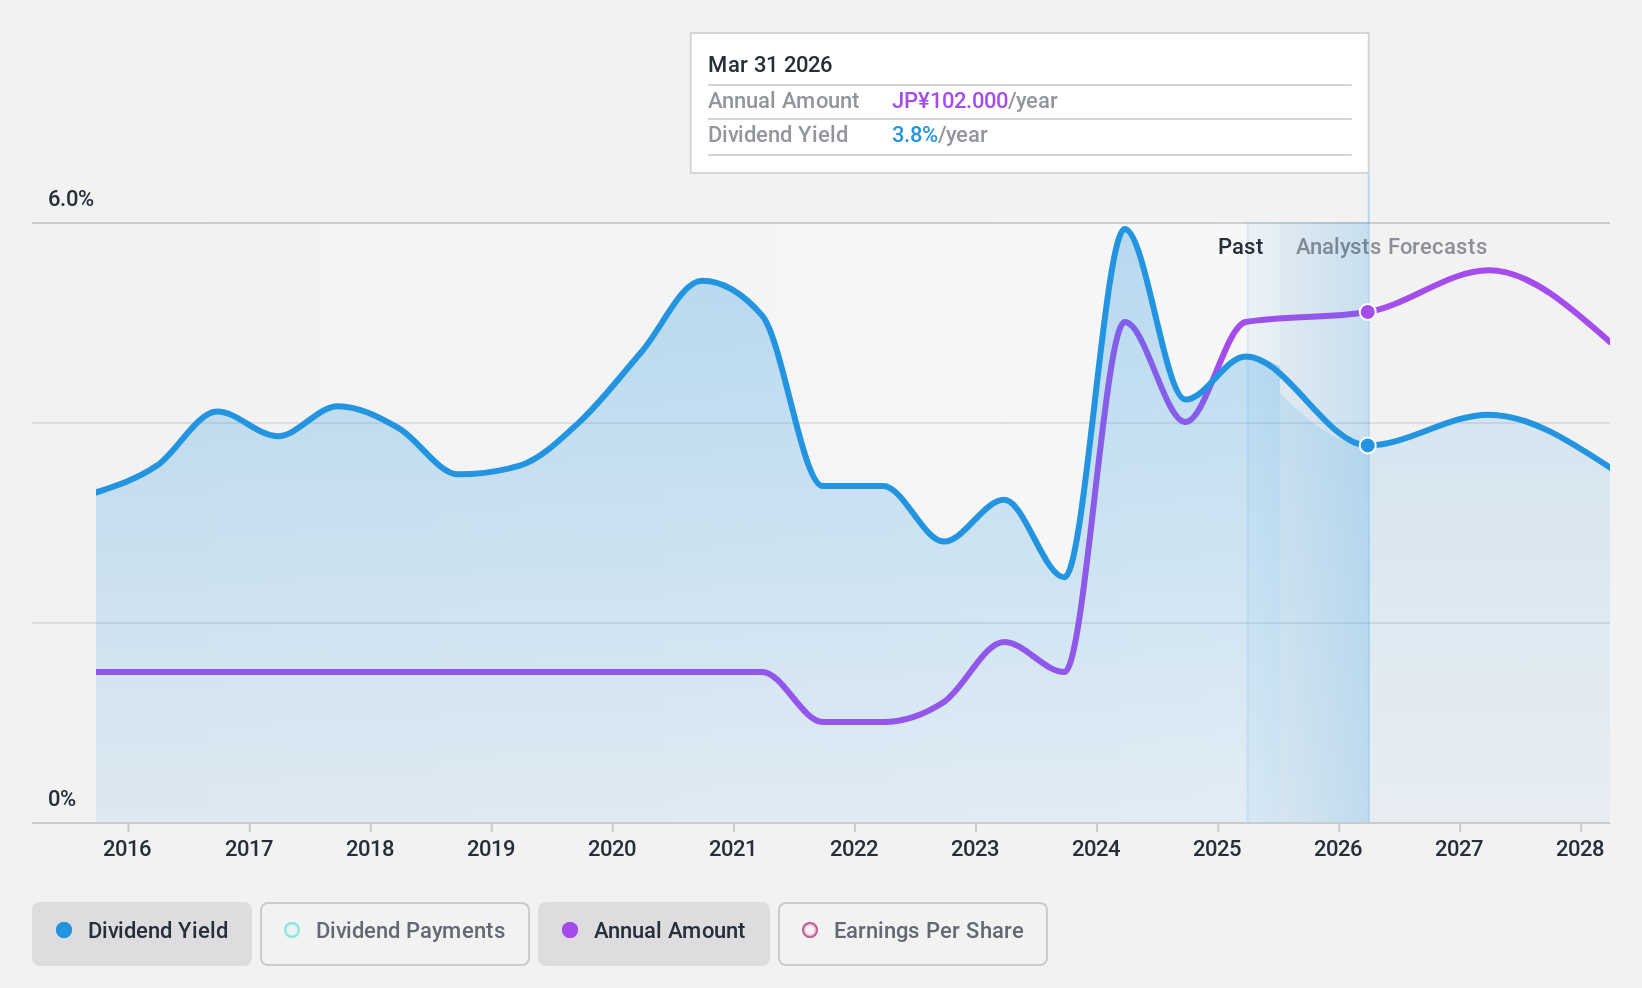Click the 2020 x-axis label

612,849
